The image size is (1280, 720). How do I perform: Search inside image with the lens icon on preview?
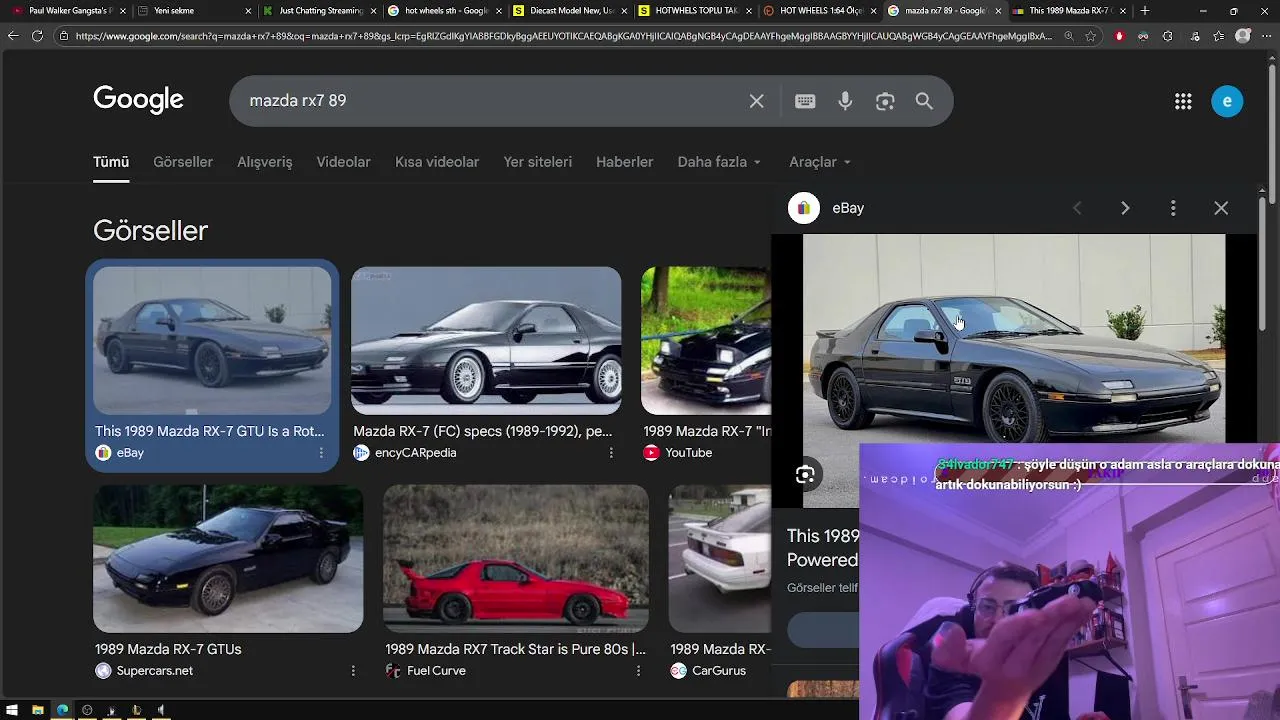tap(805, 475)
